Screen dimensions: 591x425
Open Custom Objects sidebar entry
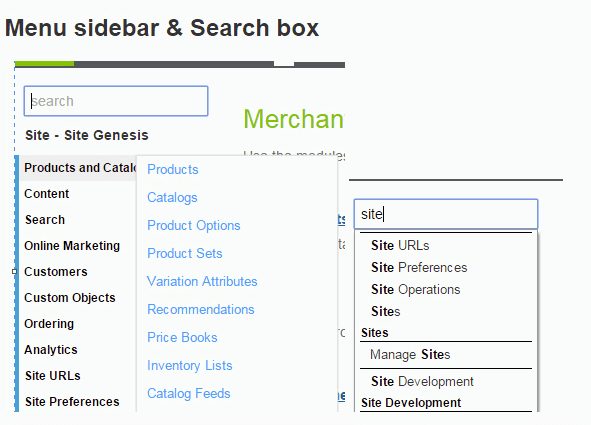point(70,298)
